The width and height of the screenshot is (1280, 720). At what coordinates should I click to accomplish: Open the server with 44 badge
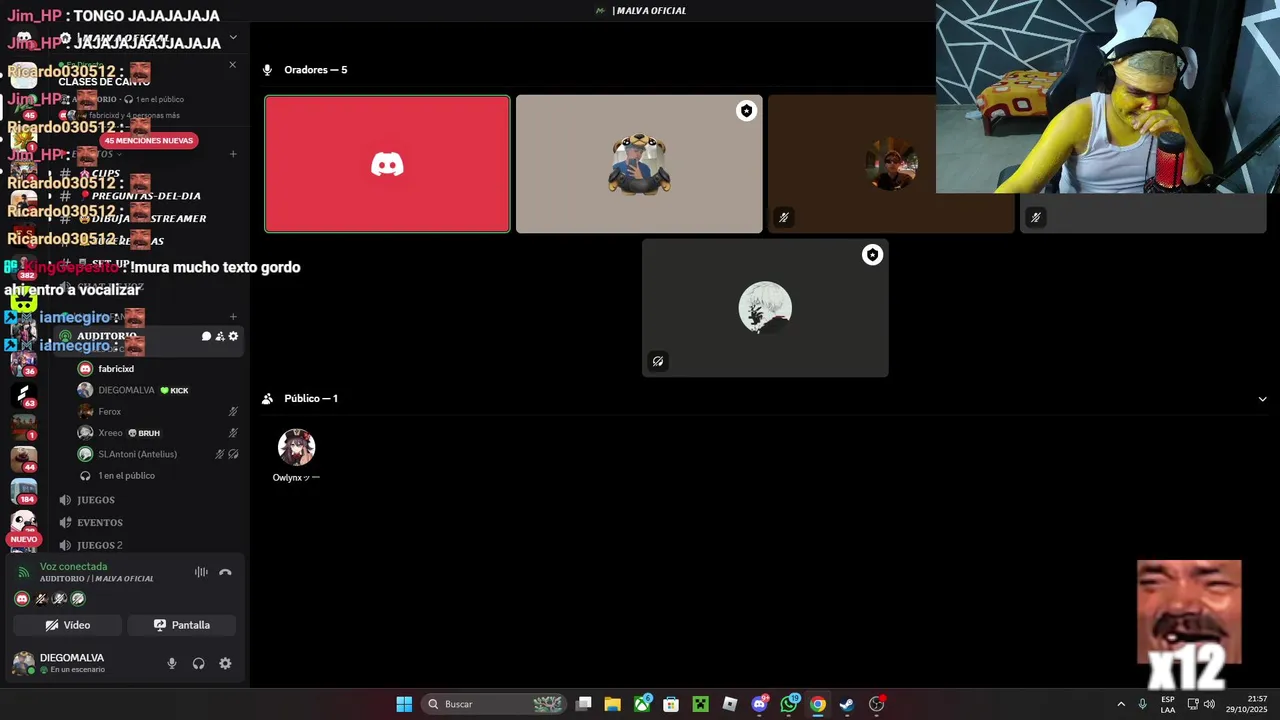click(x=23, y=458)
